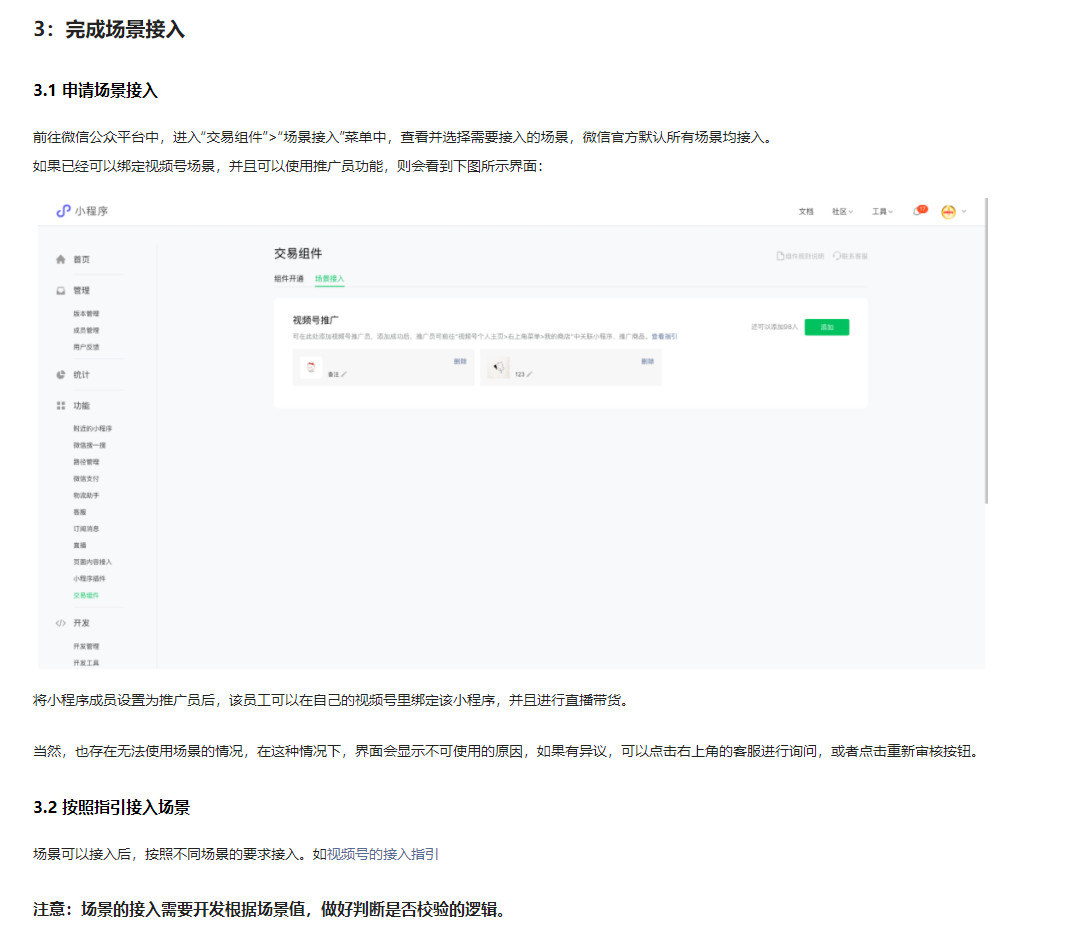Go to 版本管理 in sidebar
Image resolution: width=1076 pixels, height=944 pixels.
click(x=86, y=314)
